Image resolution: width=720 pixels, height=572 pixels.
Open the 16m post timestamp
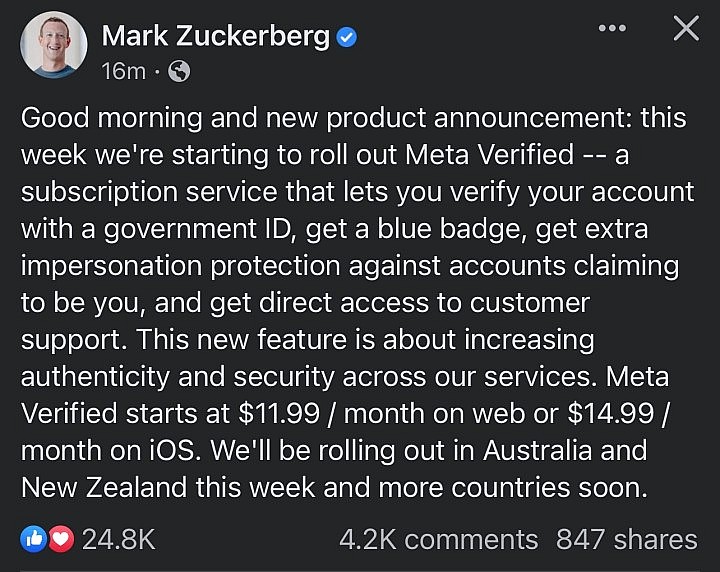coord(122,71)
